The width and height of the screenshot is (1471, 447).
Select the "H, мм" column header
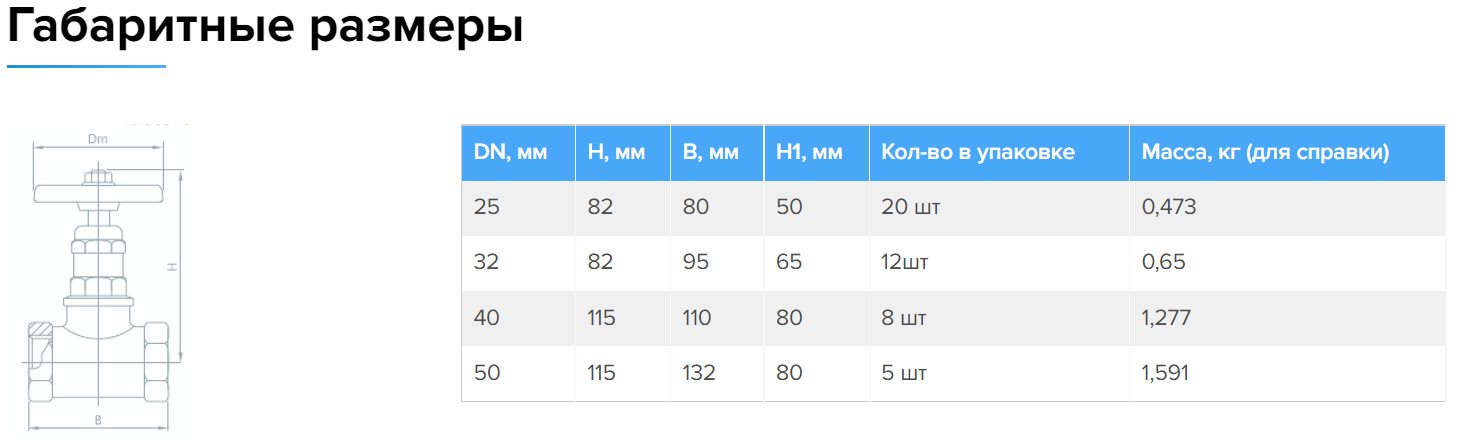point(616,153)
